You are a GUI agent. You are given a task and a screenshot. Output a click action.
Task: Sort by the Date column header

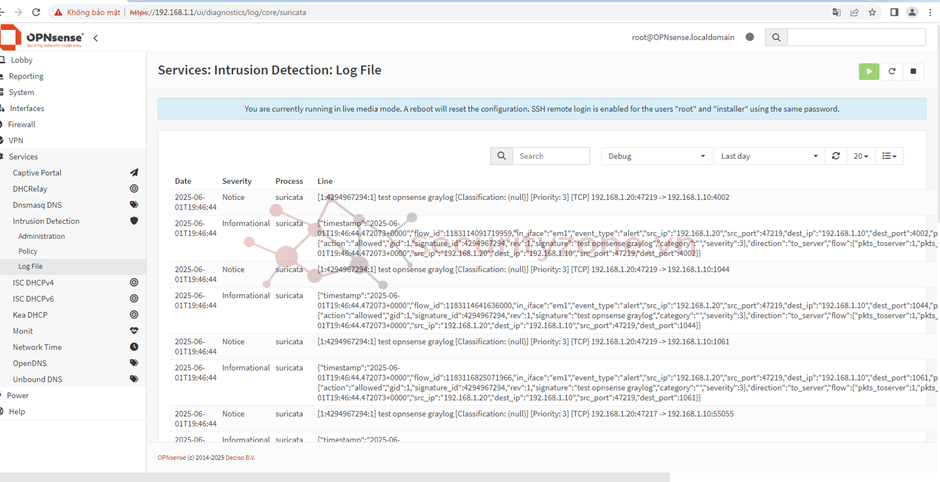point(183,181)
